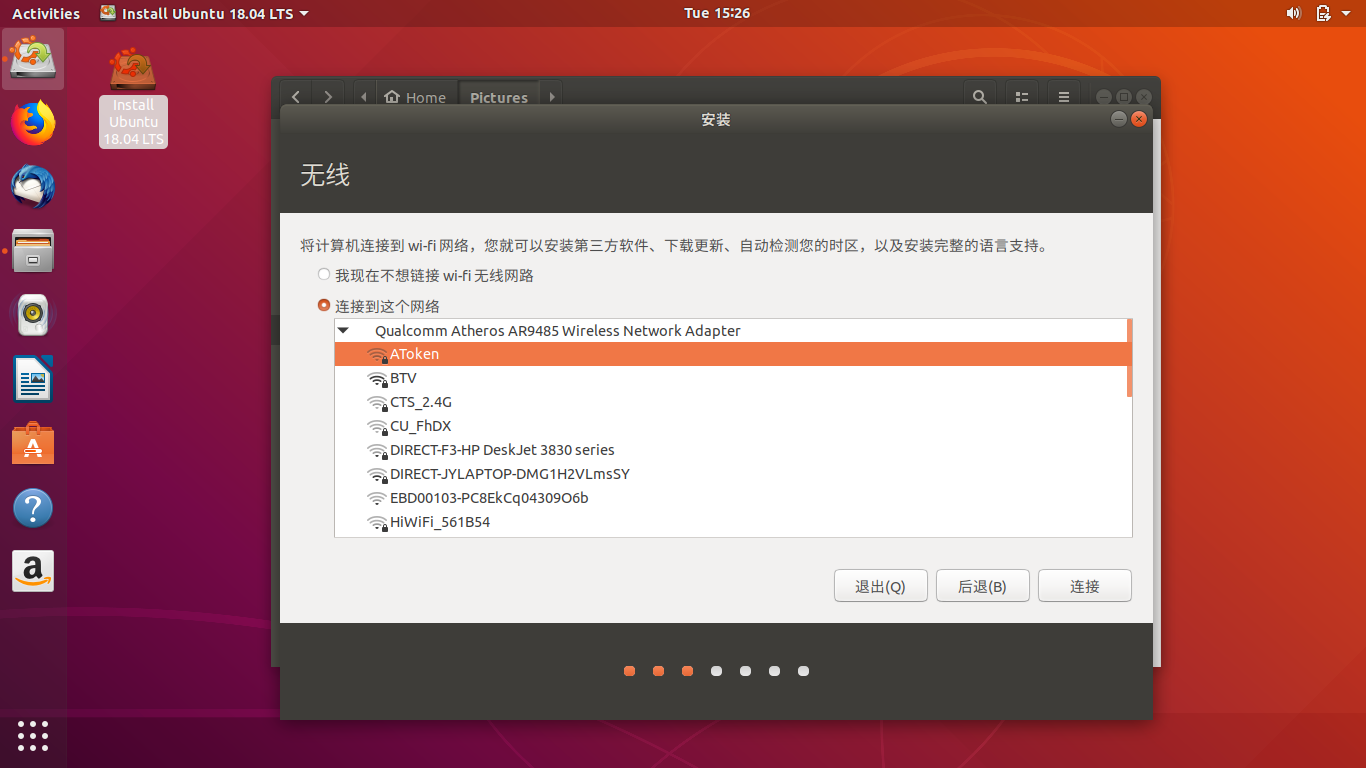This screenshot has height=768, width=1366.
Task: Show the applications grid
Action: [33, 735]
